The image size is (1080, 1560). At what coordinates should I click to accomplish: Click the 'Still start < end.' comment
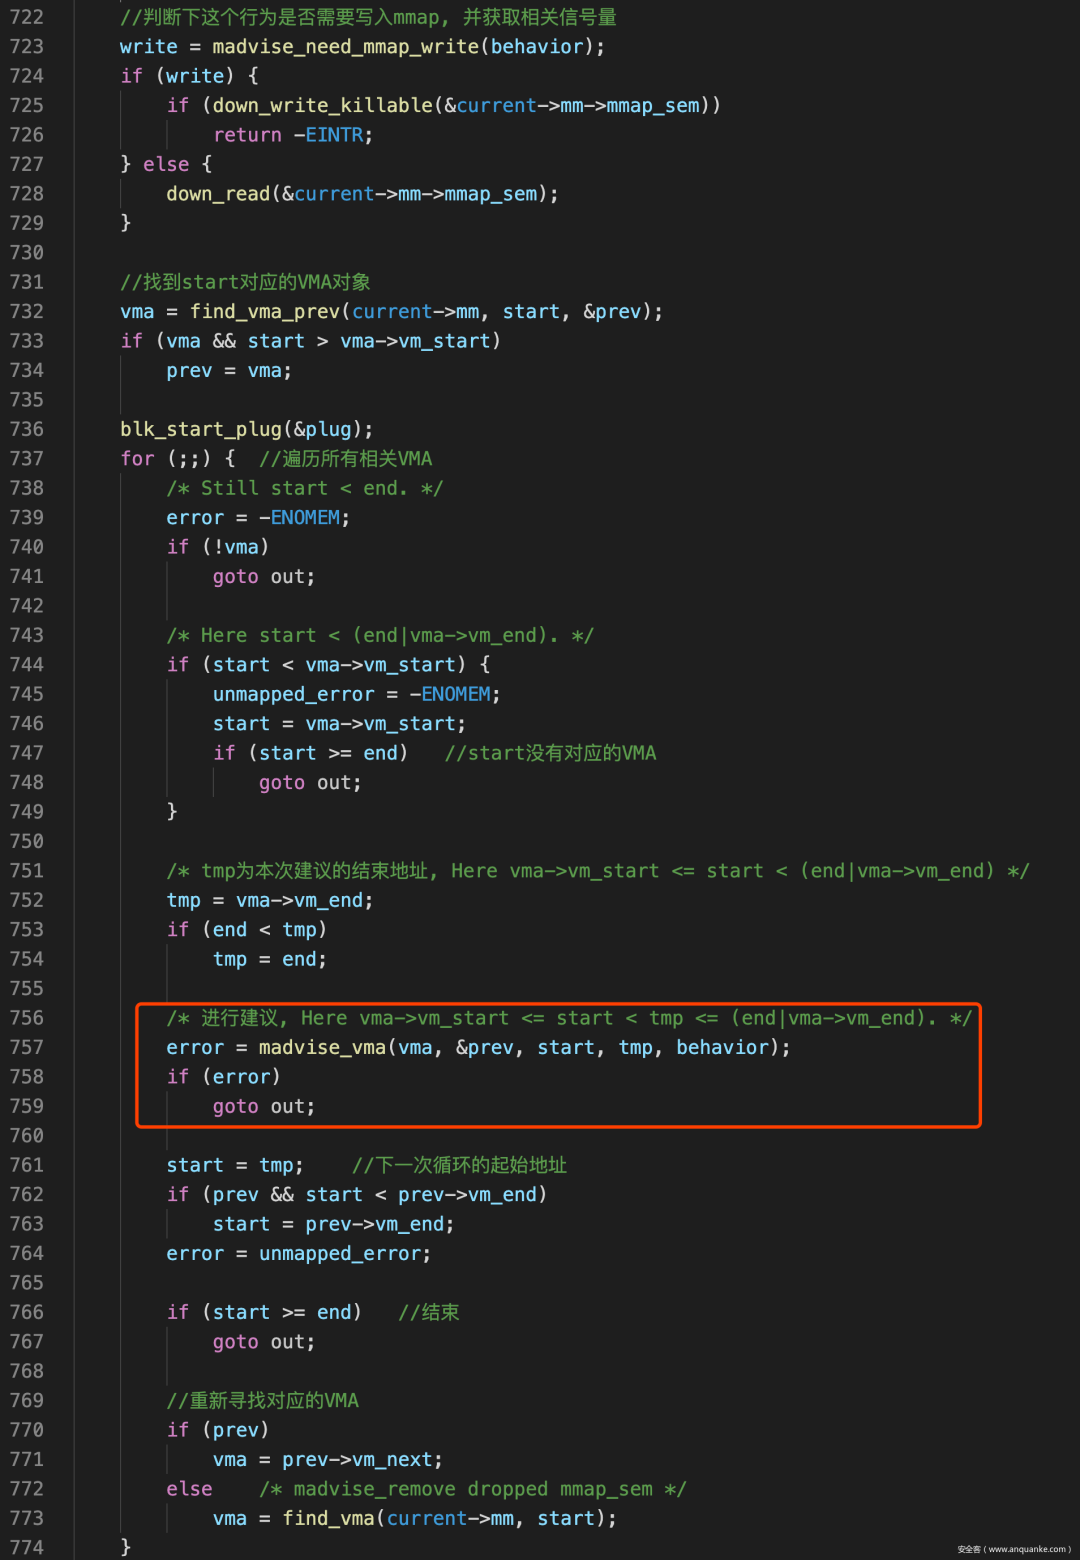(x=304, y=489)
